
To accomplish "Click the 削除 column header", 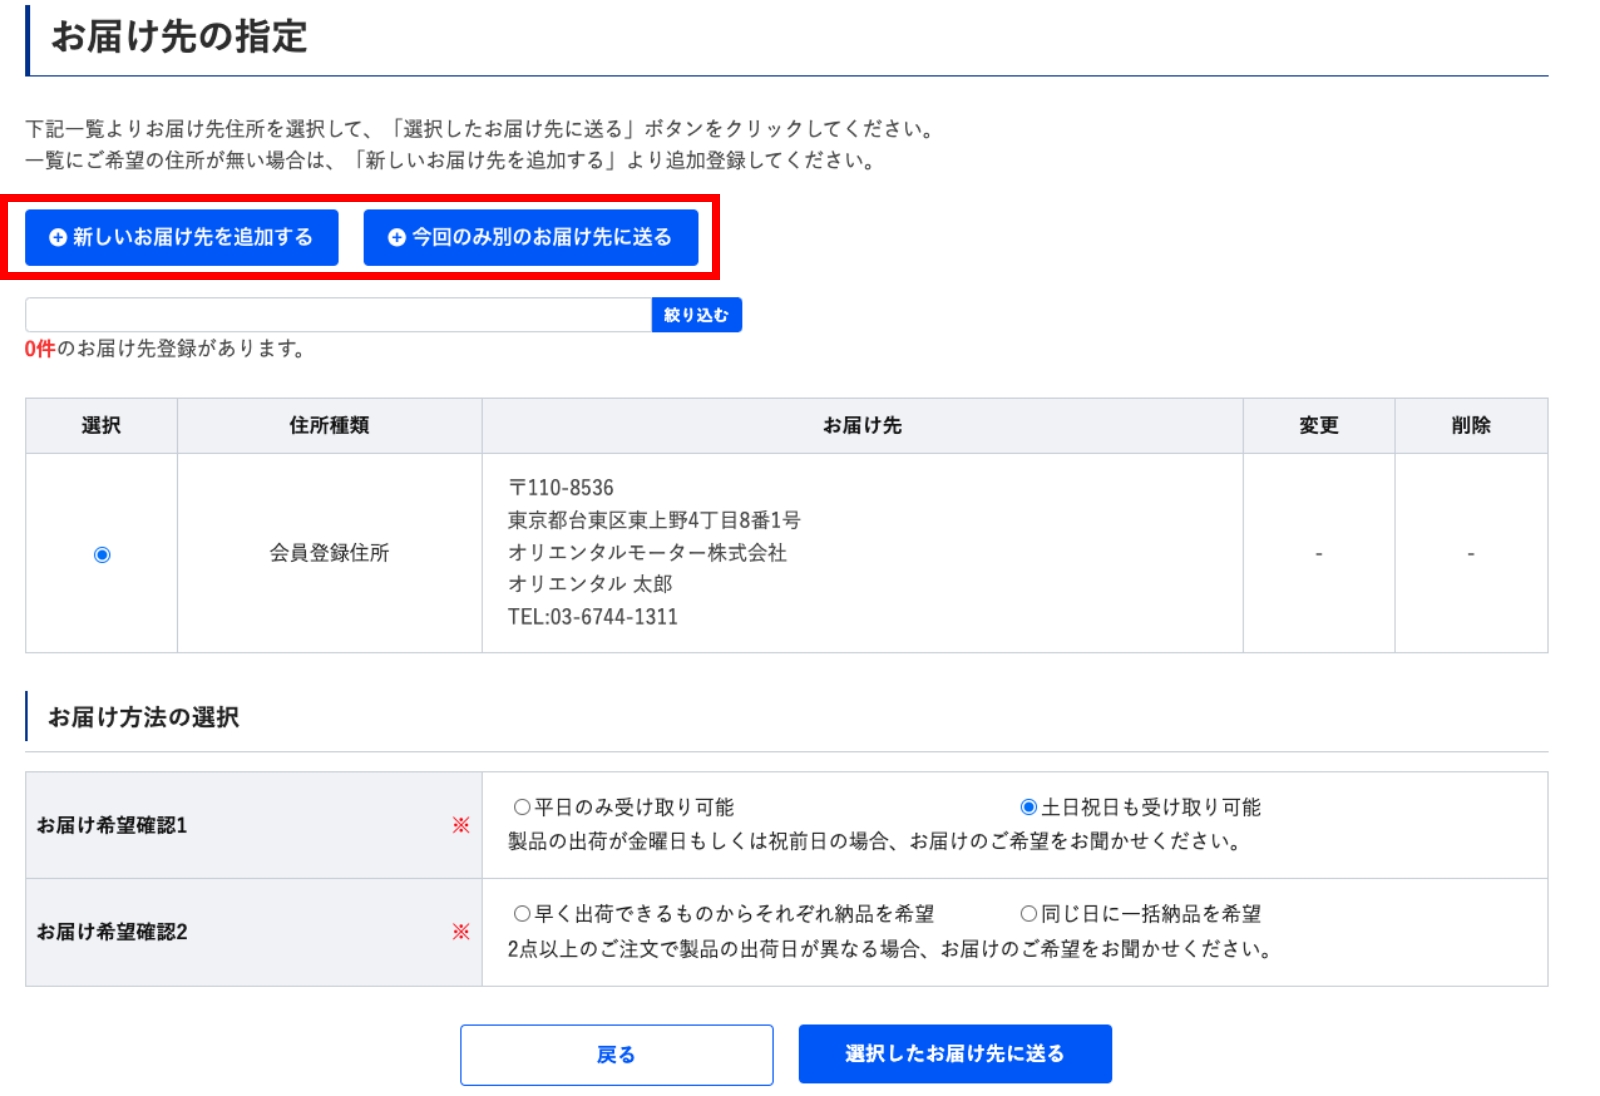I will (1471, 426).
